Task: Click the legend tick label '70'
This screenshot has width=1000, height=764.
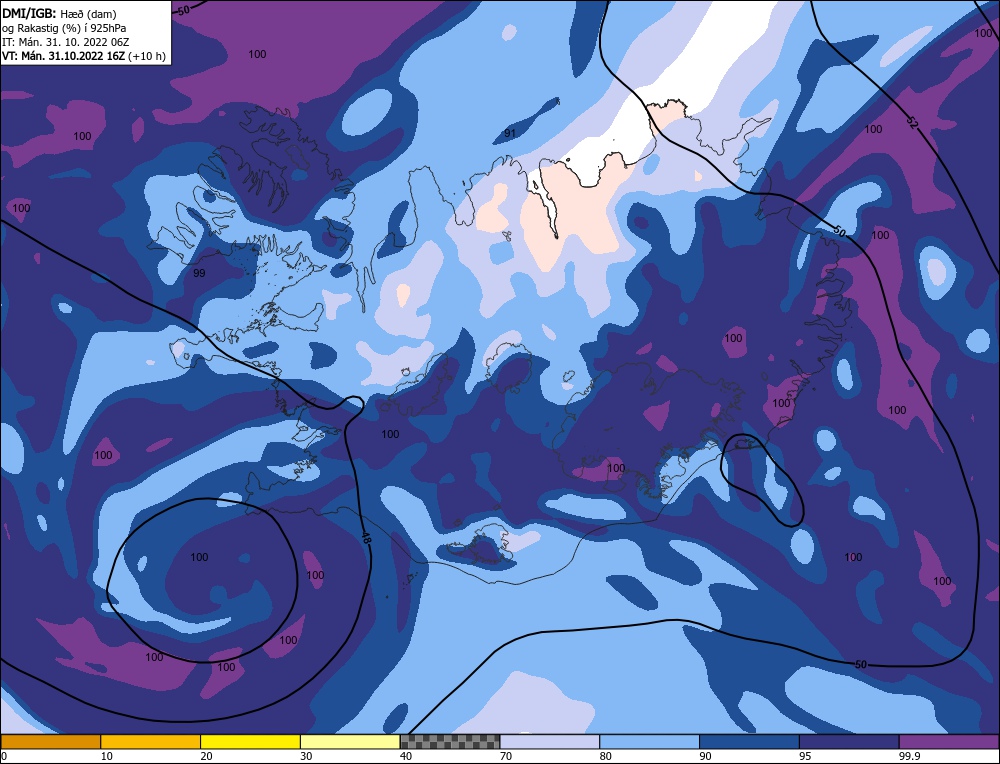Action: tap(506, 756)
